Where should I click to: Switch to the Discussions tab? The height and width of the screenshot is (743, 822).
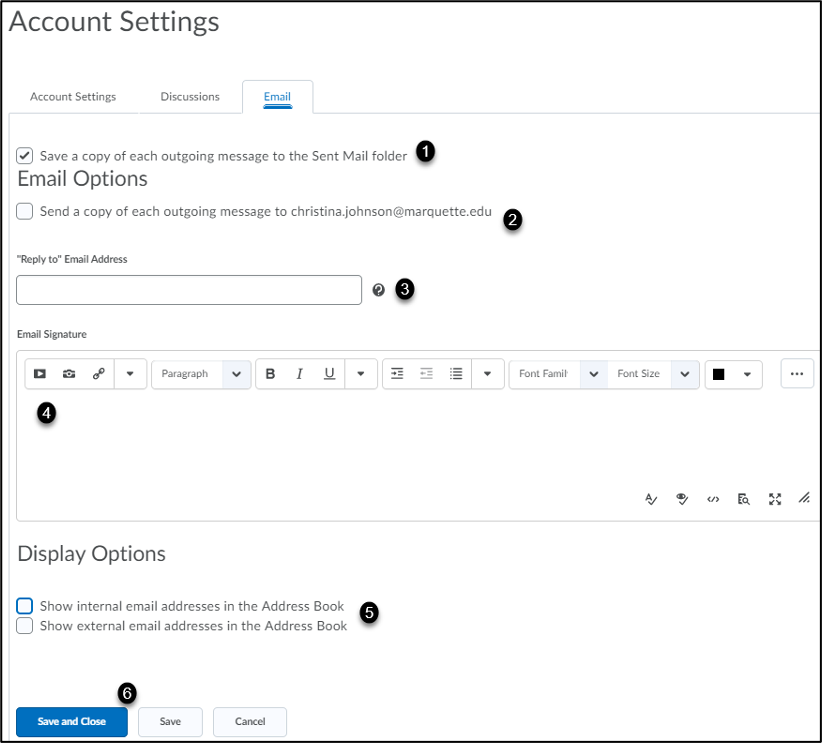coord(190,97)
